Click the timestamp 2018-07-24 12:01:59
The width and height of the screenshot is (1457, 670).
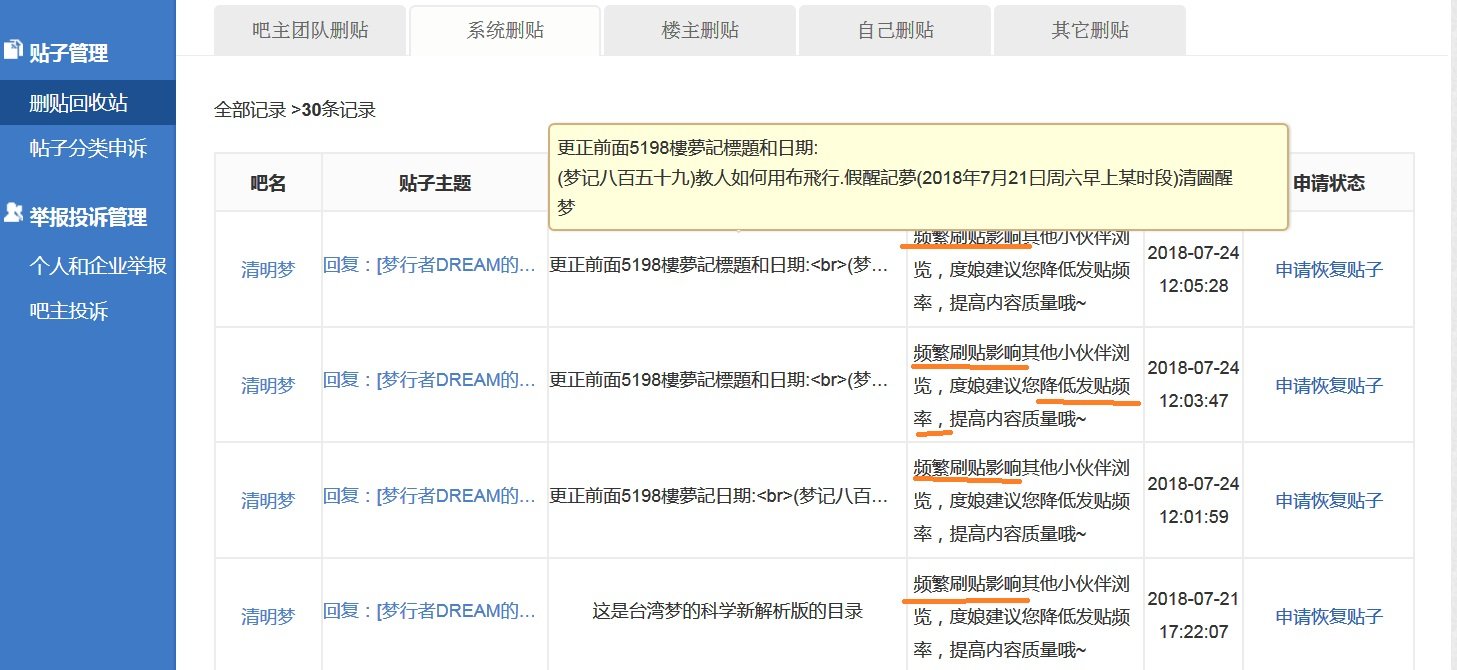[1193, 500]
